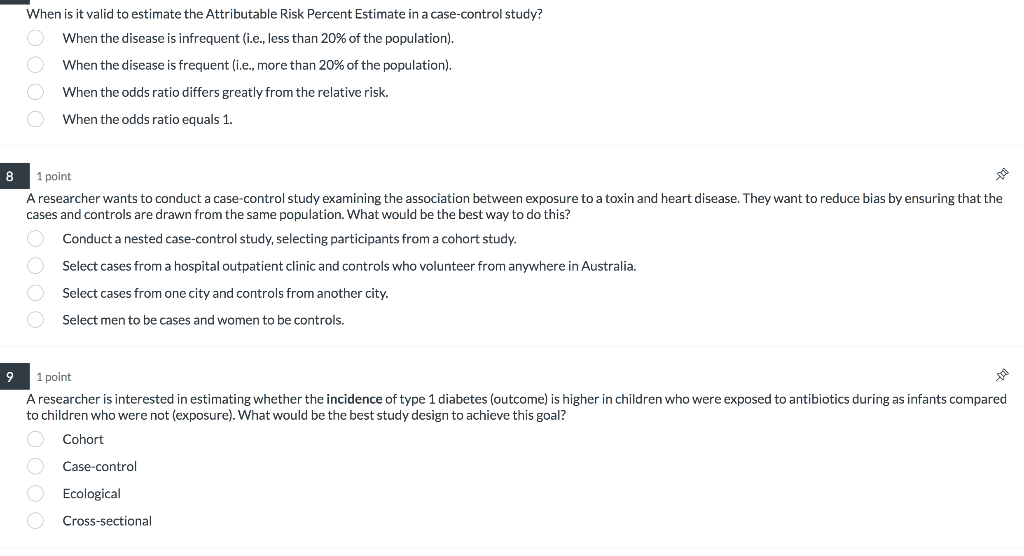Click the 'Cohort' answer label text
The width and height of the screenshot is (1024, 556).
click(x=83, y=439)
